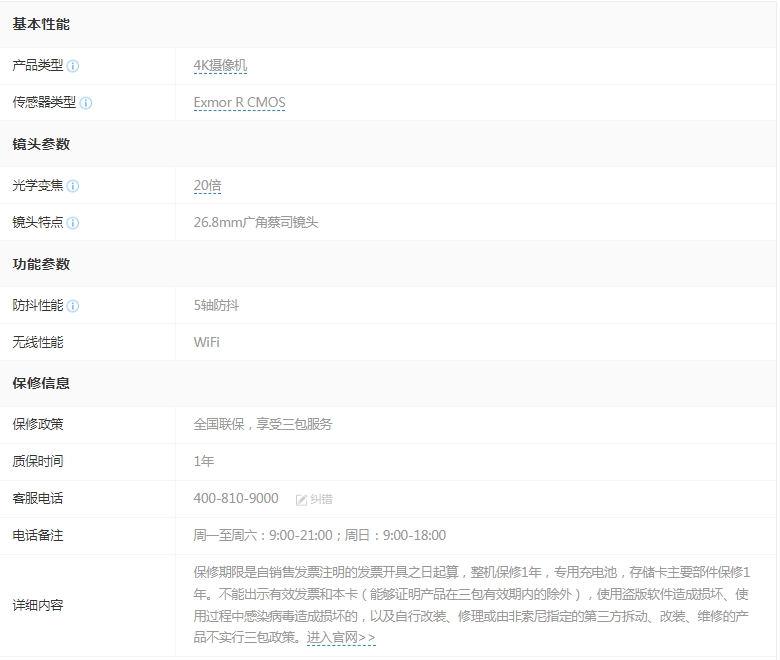Viewport: 780px width, 660px height.
Task: Click the 保修信息 section header
Action: pos(41,383)
